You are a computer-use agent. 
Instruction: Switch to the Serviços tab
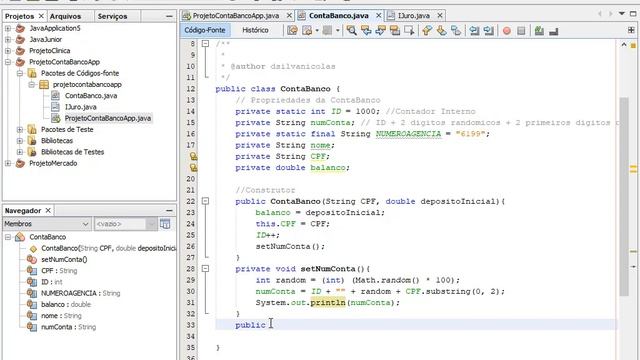(x=112, y=16)
